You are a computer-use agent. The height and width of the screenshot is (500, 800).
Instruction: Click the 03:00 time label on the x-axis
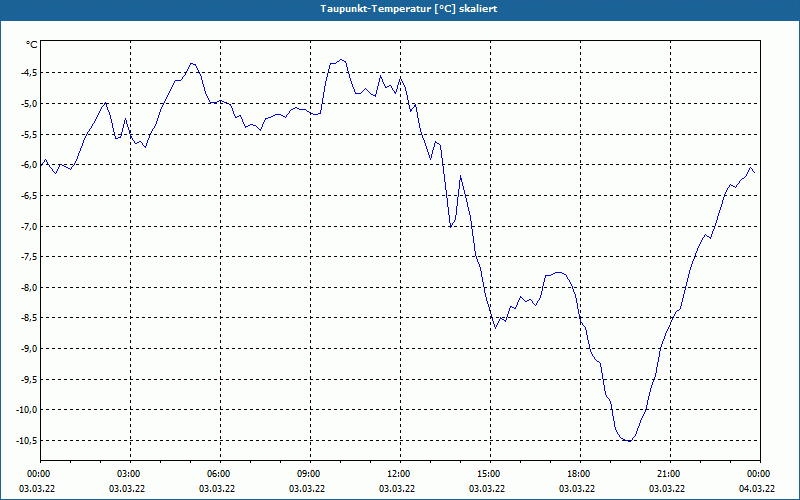point(131,474)
